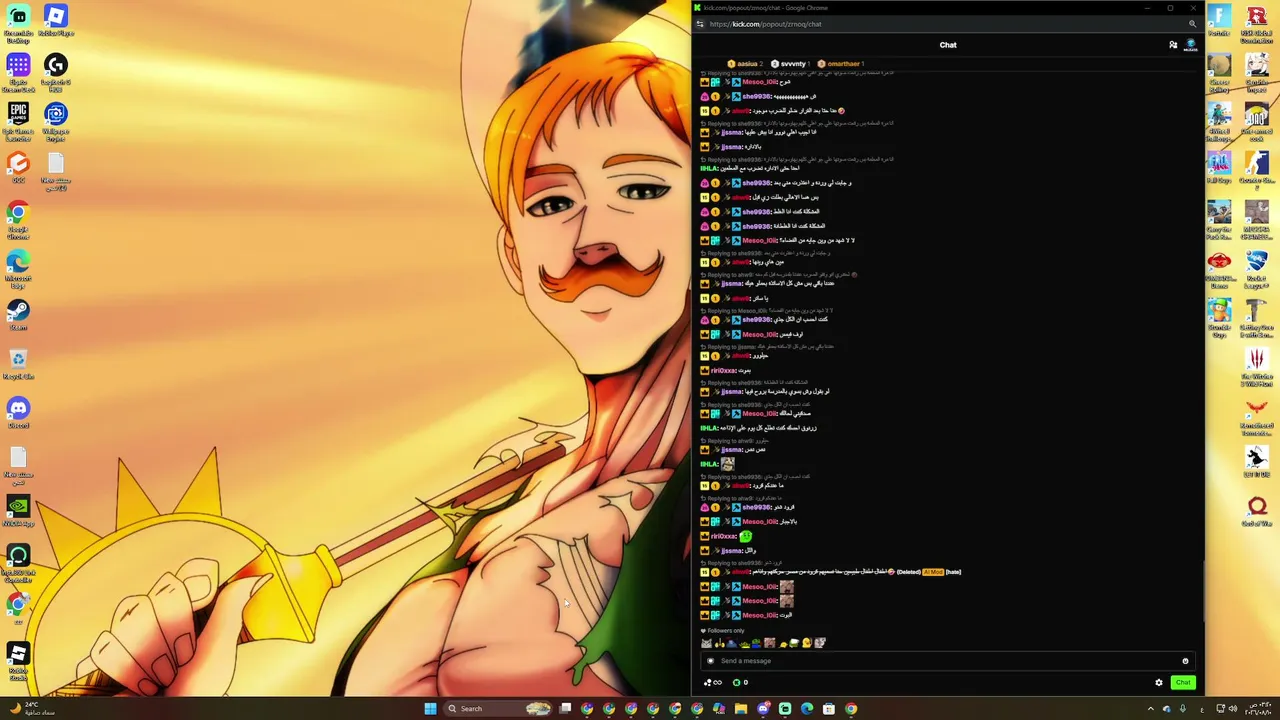This screenshot has height=720, width=1280.
Task: Open Recycle Bin on desktop
Action: pos(18,364)
